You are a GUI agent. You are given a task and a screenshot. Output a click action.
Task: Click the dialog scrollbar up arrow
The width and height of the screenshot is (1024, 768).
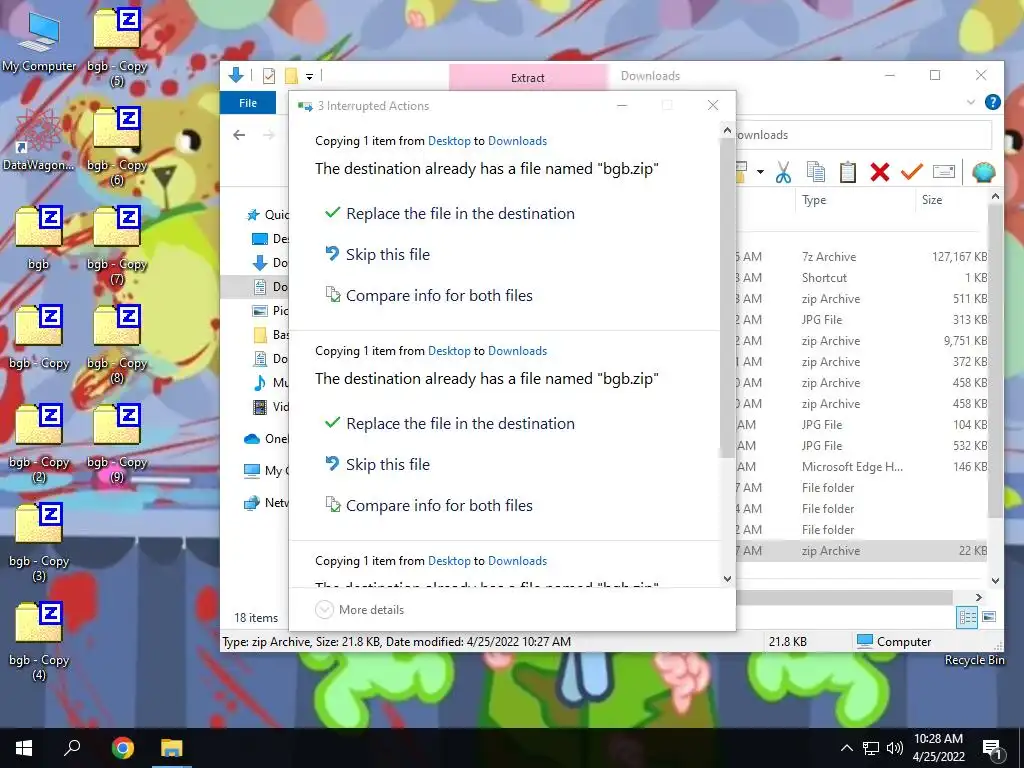coord(727,131)
